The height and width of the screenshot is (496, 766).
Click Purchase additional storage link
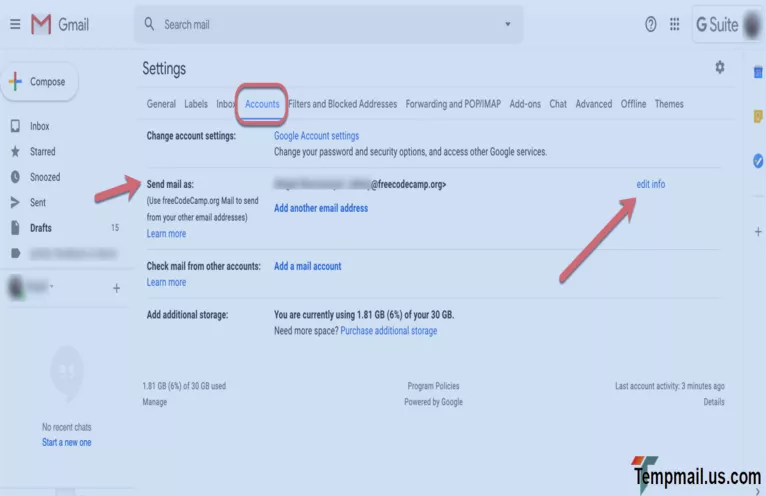(388, 331)
